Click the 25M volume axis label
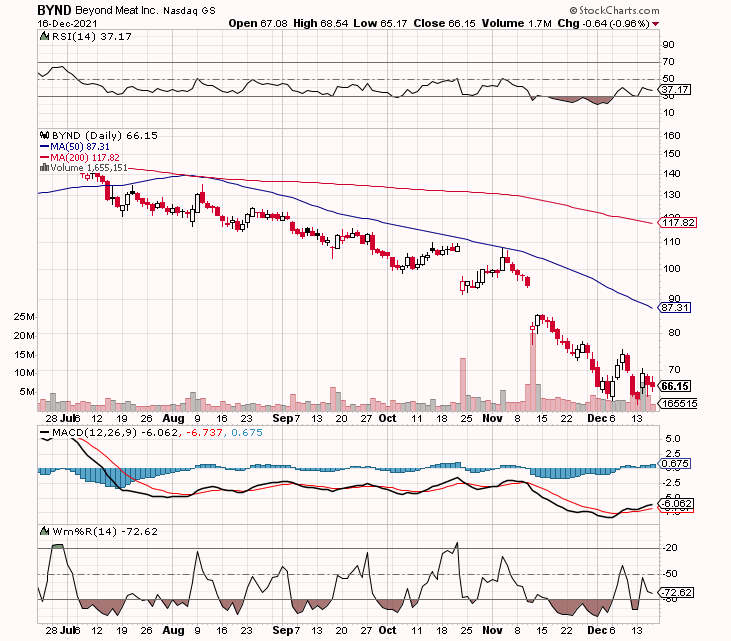Image resolution: width=731 pixels, height=641 pixels. 24,317
